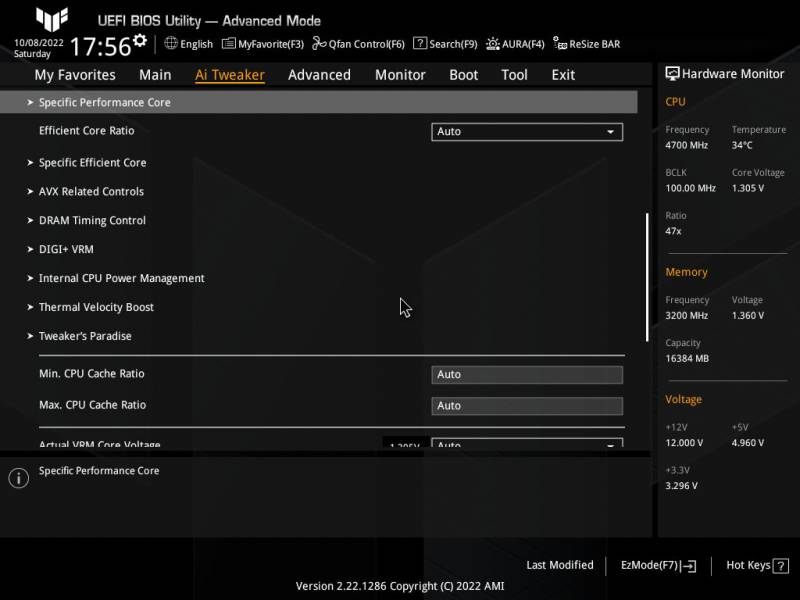Open the Monitor tab

400,75
